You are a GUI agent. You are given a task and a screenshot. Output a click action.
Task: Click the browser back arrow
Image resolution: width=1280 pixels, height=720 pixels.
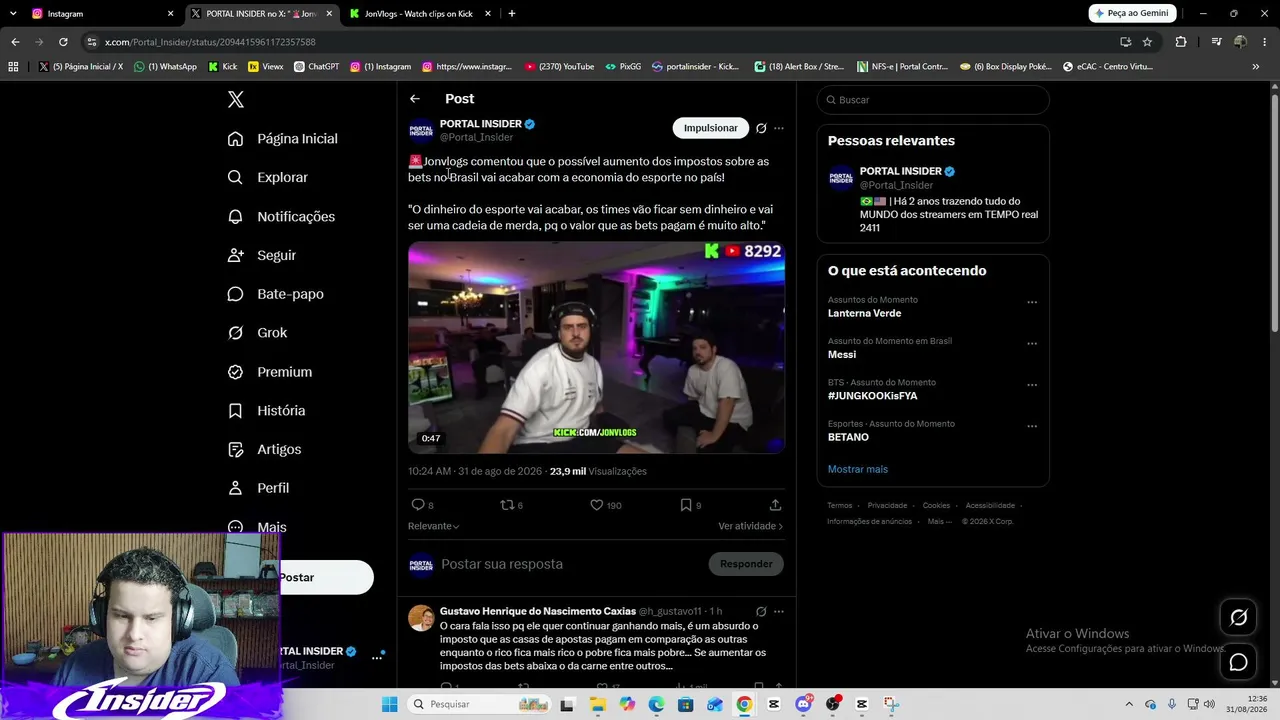15,42
